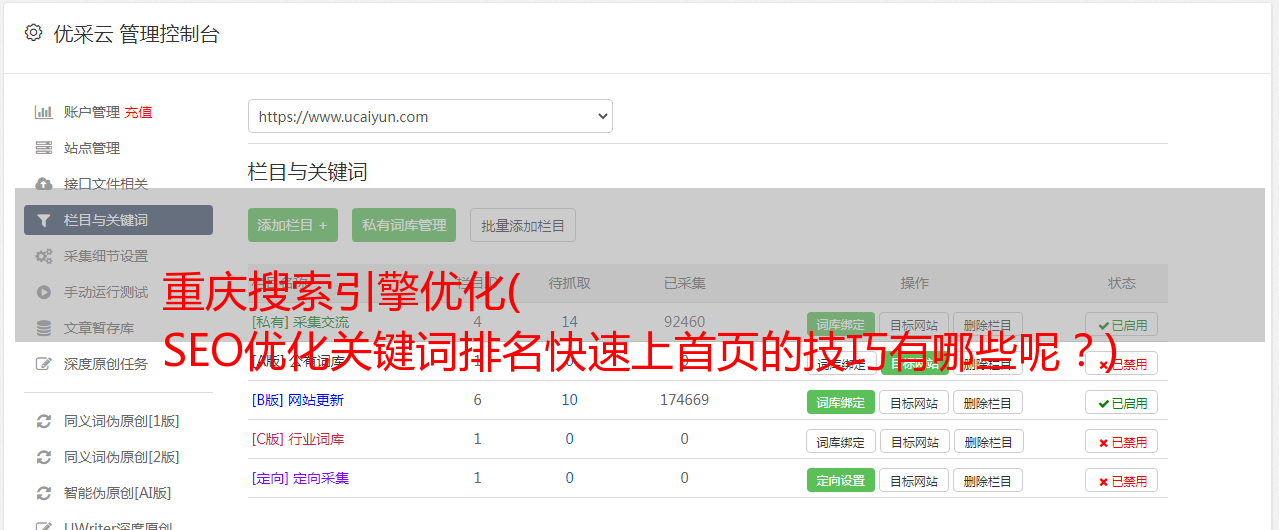Image resolution: width=1279 pixels, height=530 pixels.
Task: Click the gears icon for 采集细节设置
Action: pos(43,256)
